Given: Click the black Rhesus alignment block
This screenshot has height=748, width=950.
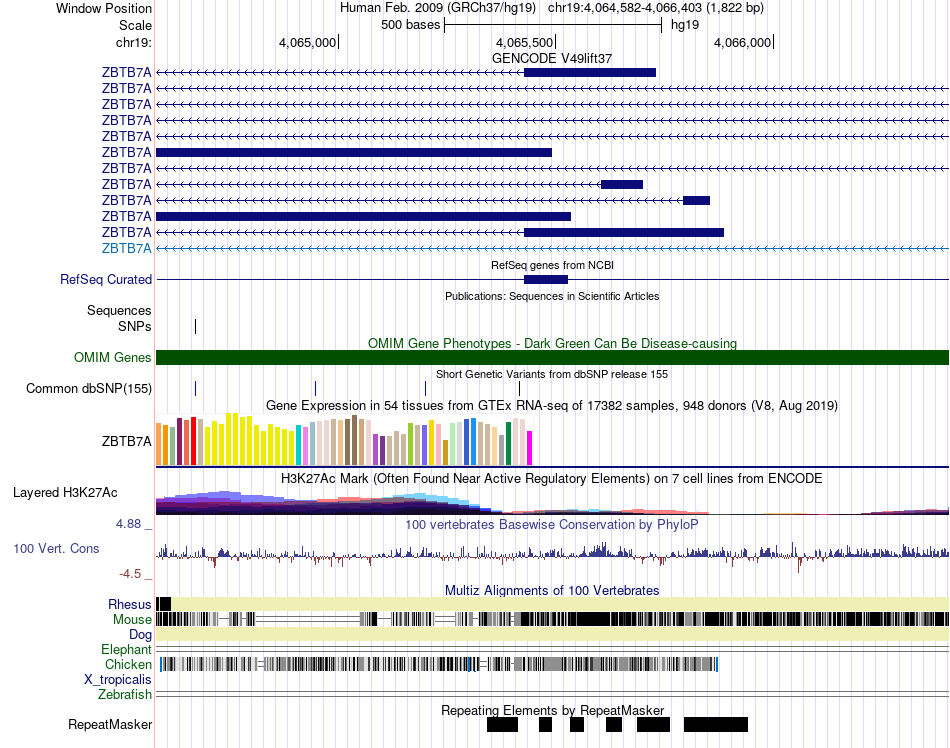Looking at the screenshot, I should click(x=164, y=604).
